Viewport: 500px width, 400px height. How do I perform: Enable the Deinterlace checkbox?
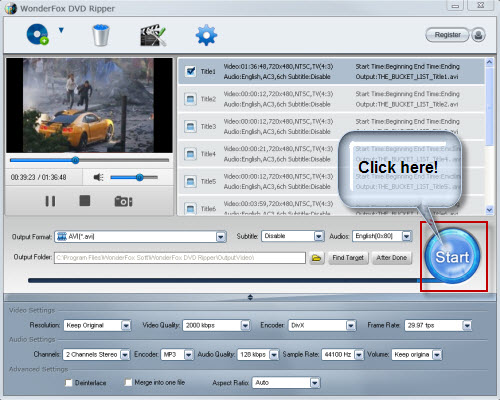point(69,382)
